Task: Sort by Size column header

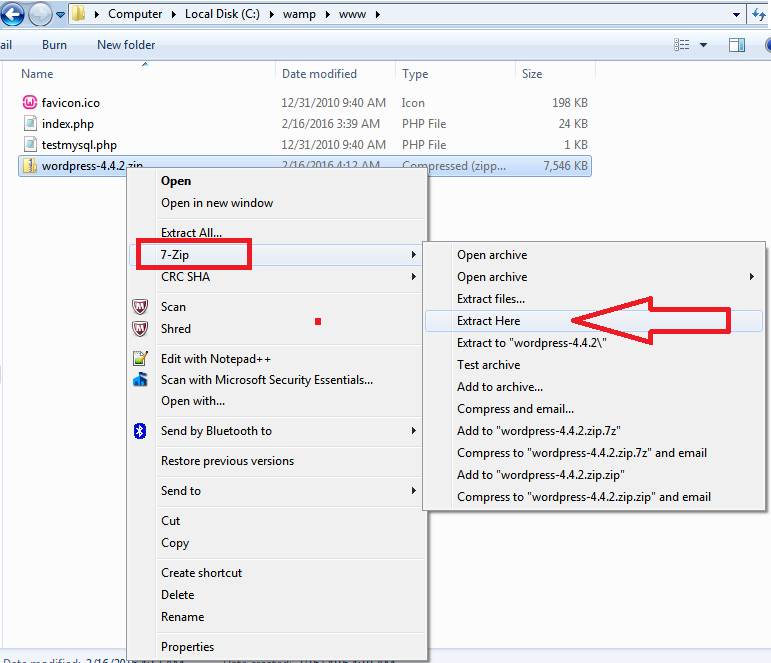Action: (532, 74)
